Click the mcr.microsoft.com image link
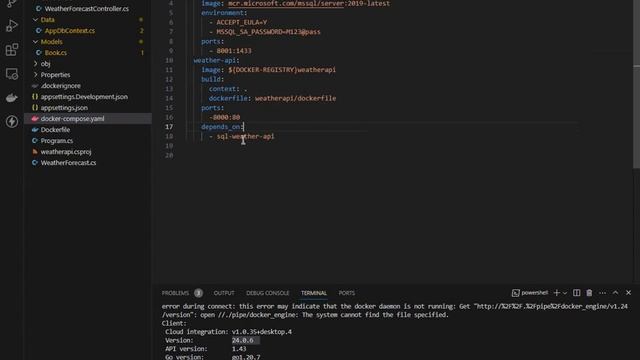This screenshot has width=640, height=360. pyautogui.click(x=286, y=3)
